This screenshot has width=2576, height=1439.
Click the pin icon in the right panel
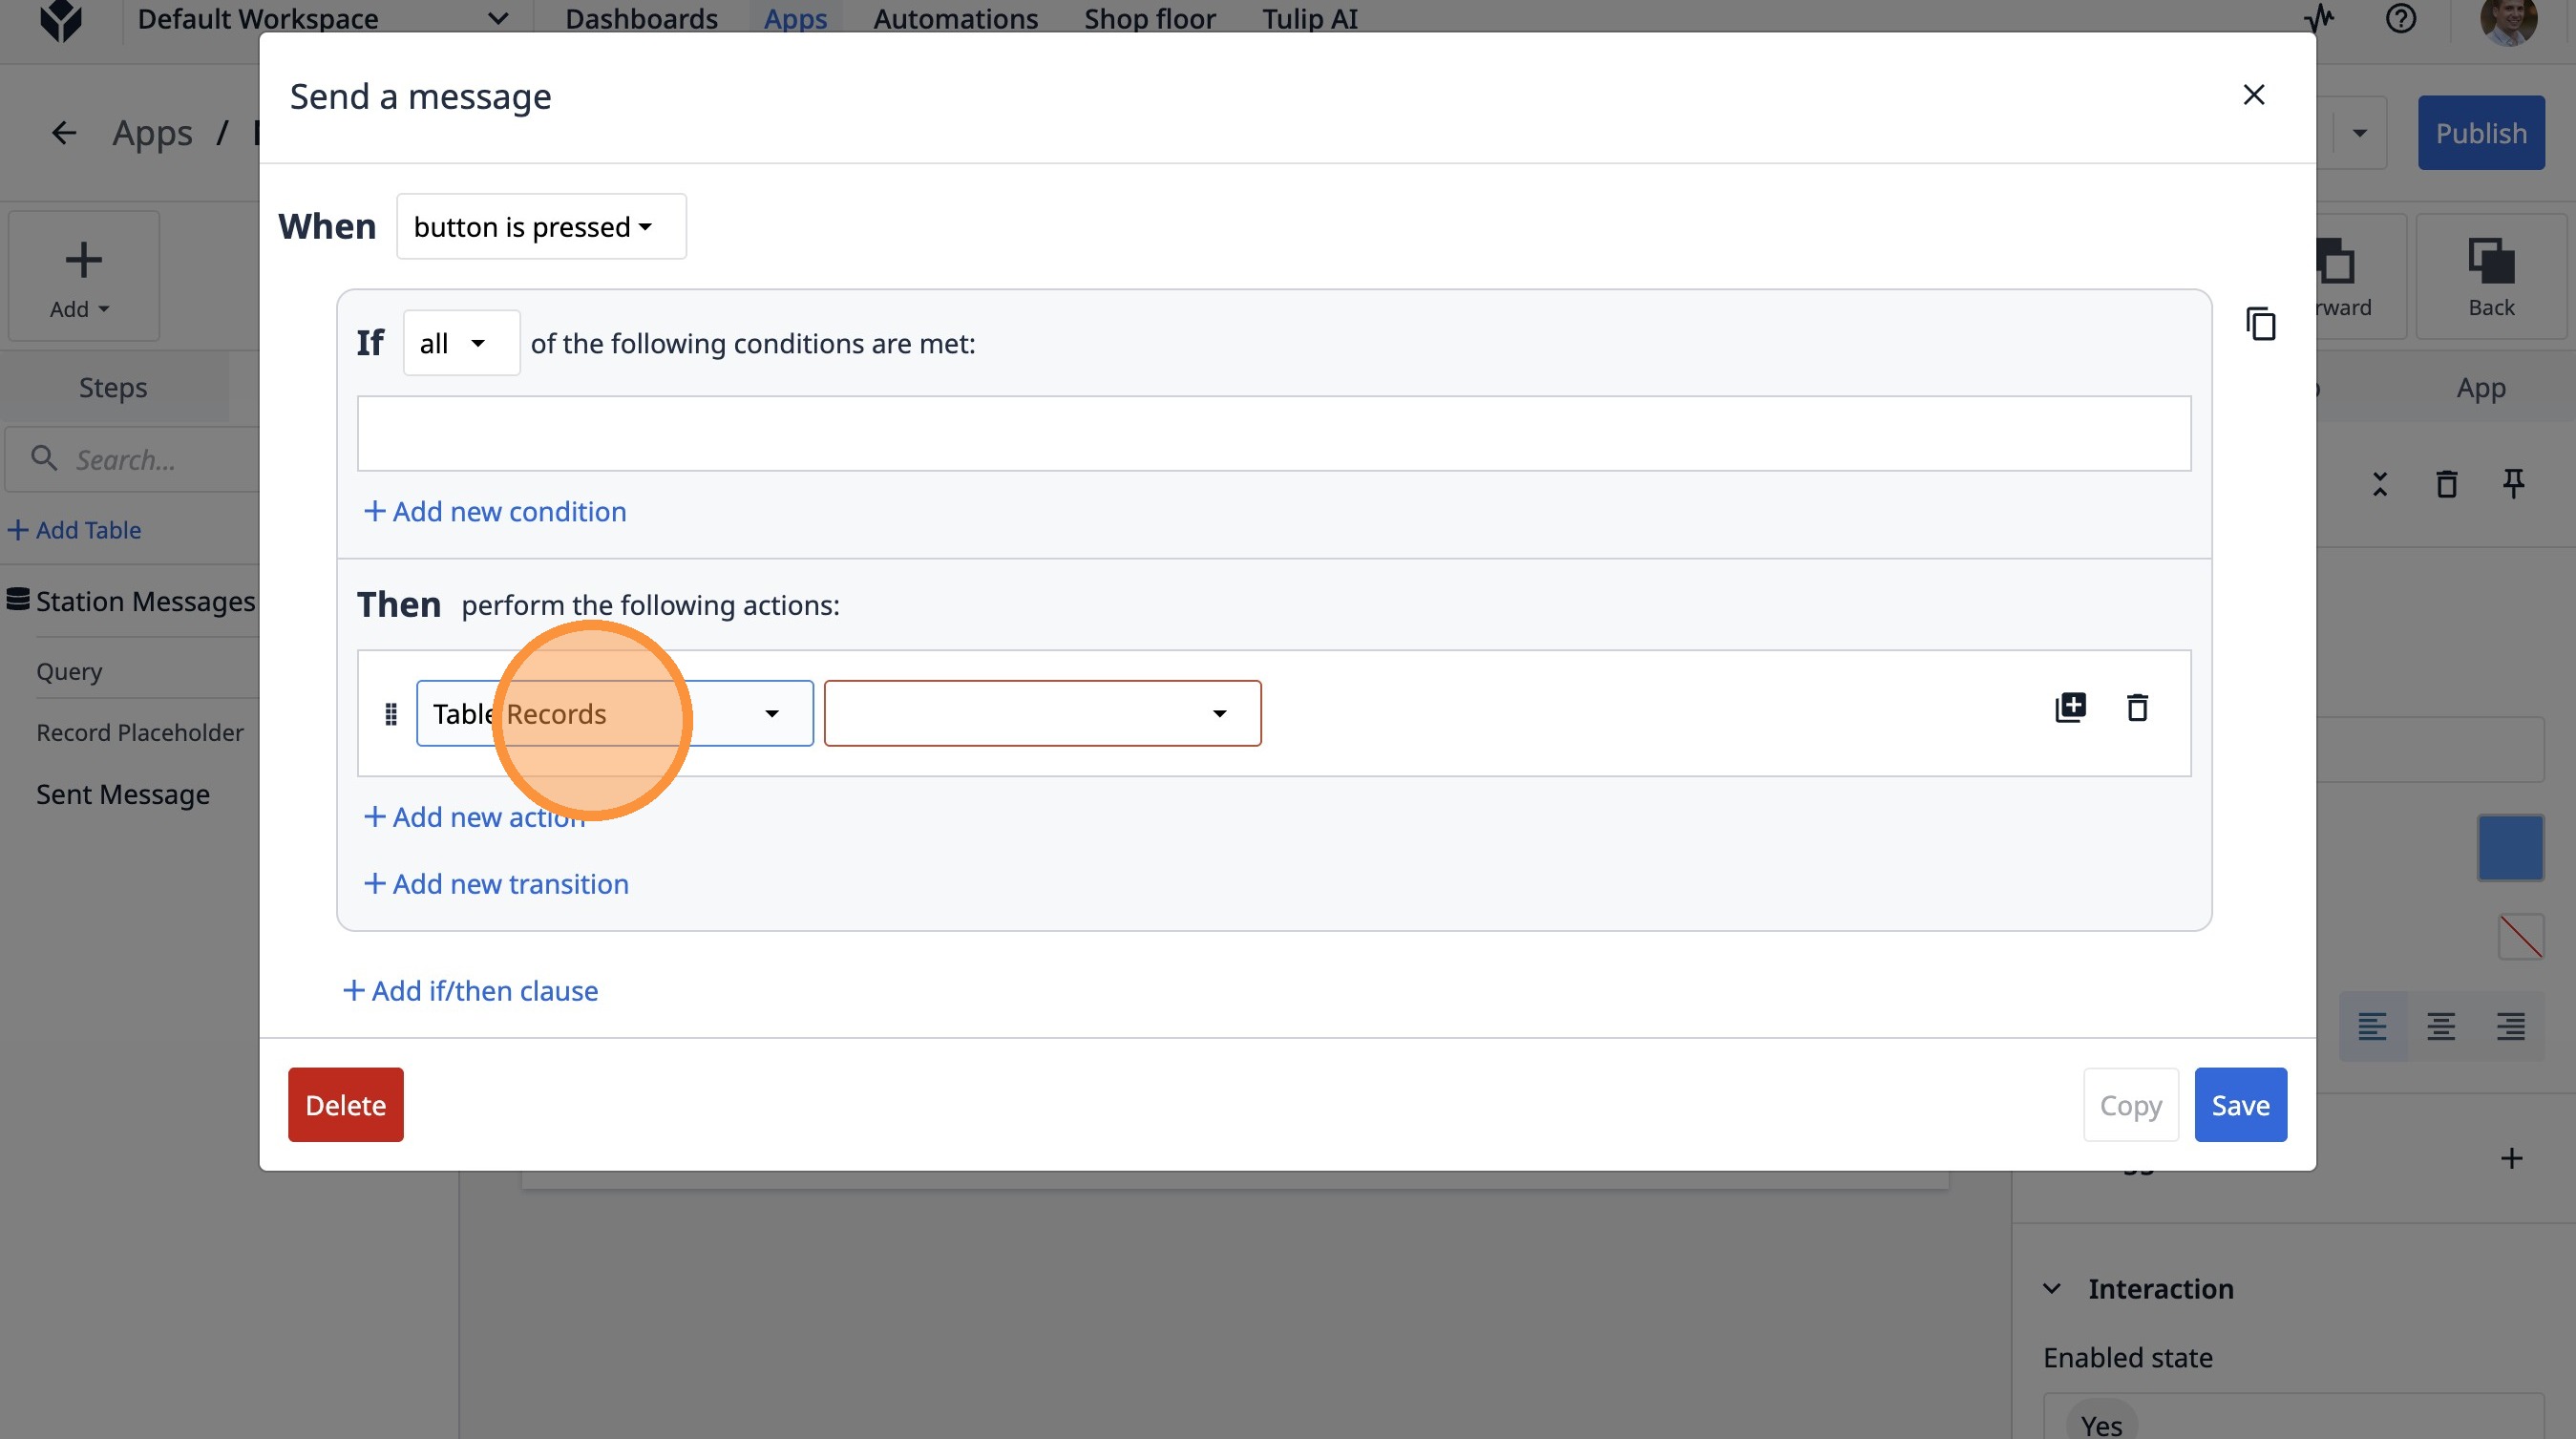(x=2513, y=484)
